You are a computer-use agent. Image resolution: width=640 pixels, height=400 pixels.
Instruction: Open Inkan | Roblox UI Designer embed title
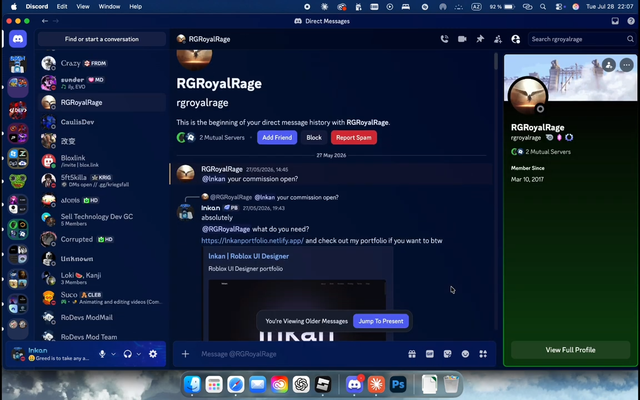[x=249, y=256]
